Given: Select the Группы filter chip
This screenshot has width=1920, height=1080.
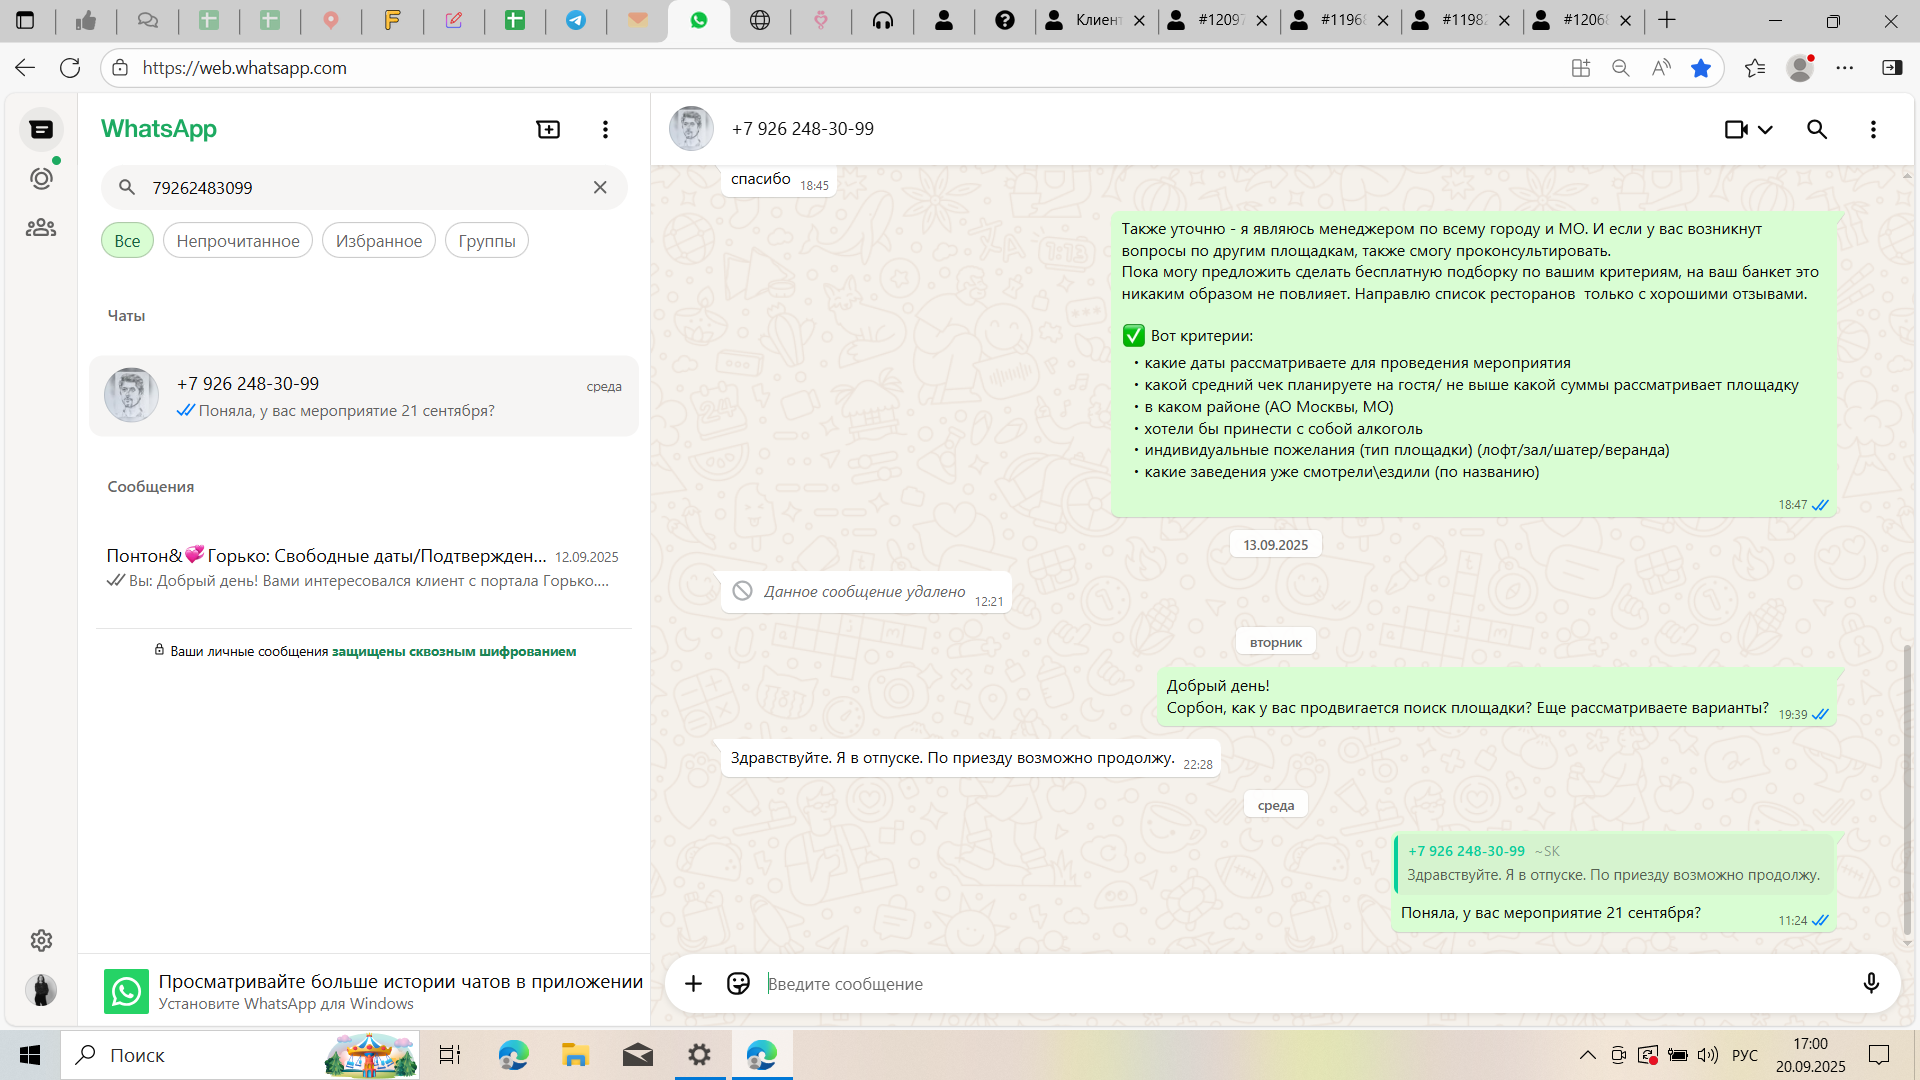Looking at the screenshot, I should 487,241.
